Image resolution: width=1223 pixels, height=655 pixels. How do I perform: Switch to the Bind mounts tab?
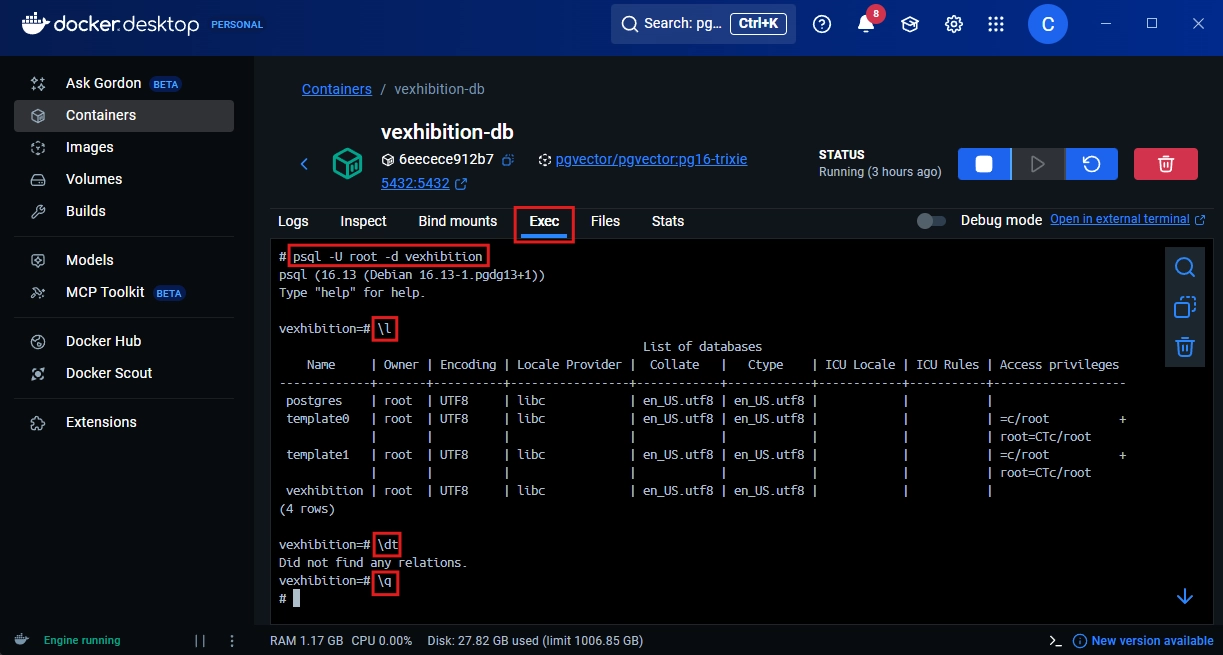coord(457,221)
